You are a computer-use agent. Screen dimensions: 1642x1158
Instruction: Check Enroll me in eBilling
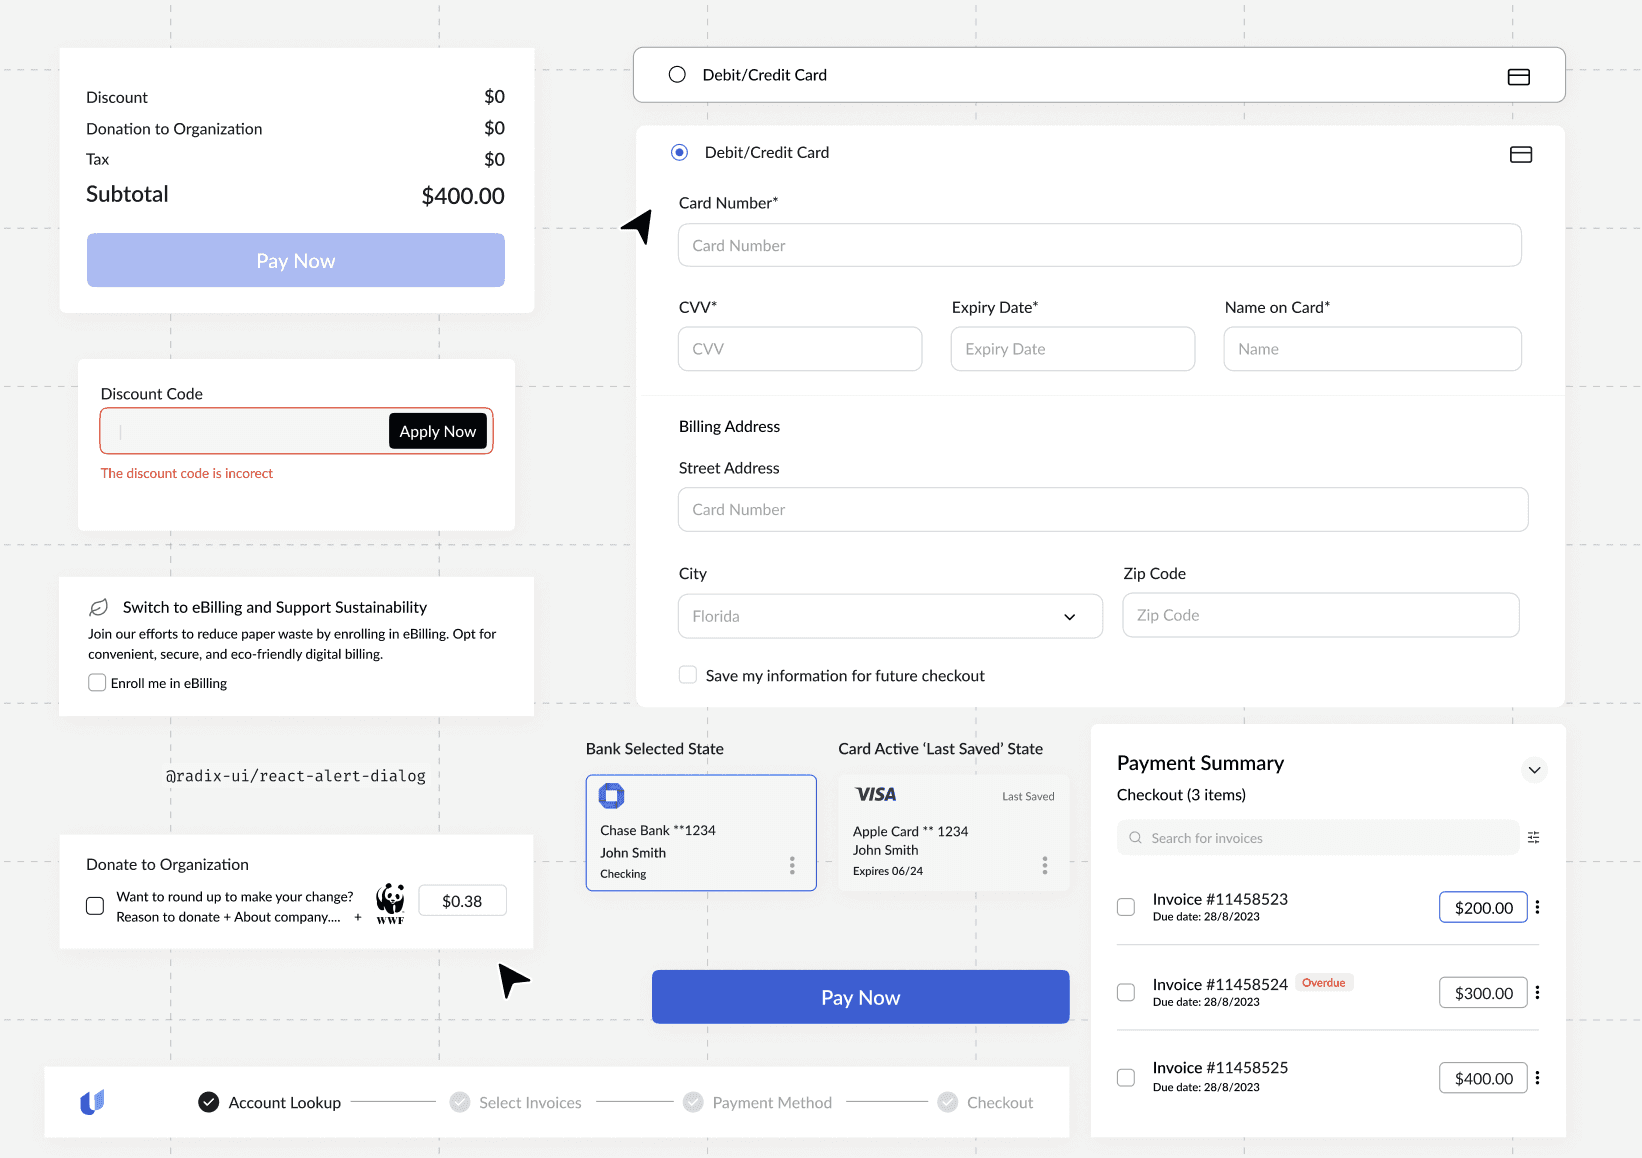pyautogui.click(x=97, y=683)
